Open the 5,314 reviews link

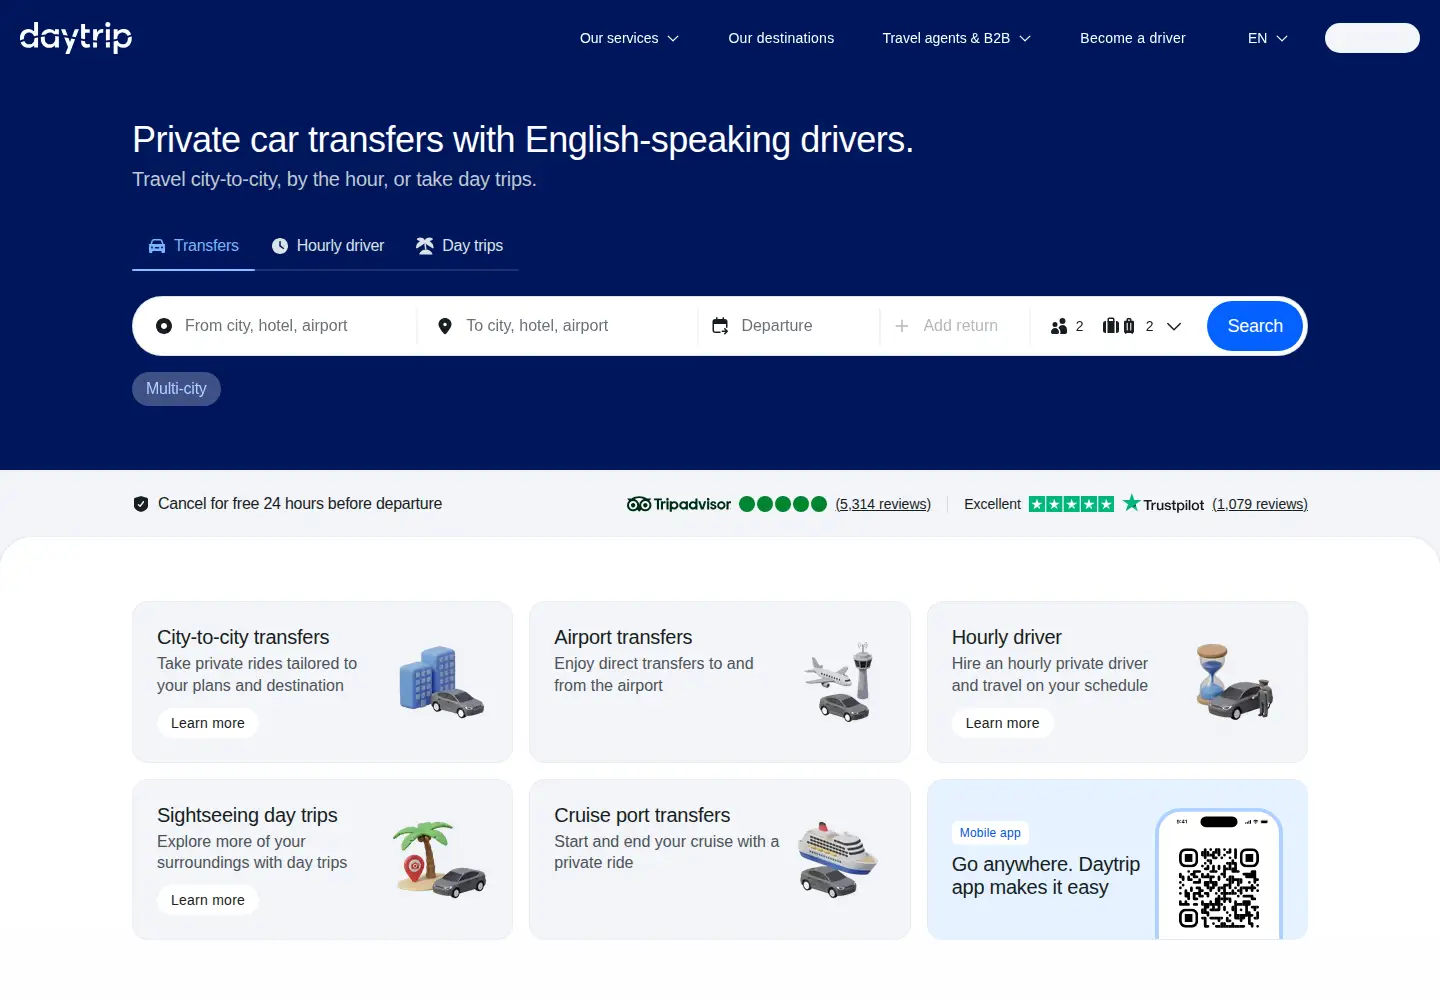pyautogui.click(x=883, y=504)
